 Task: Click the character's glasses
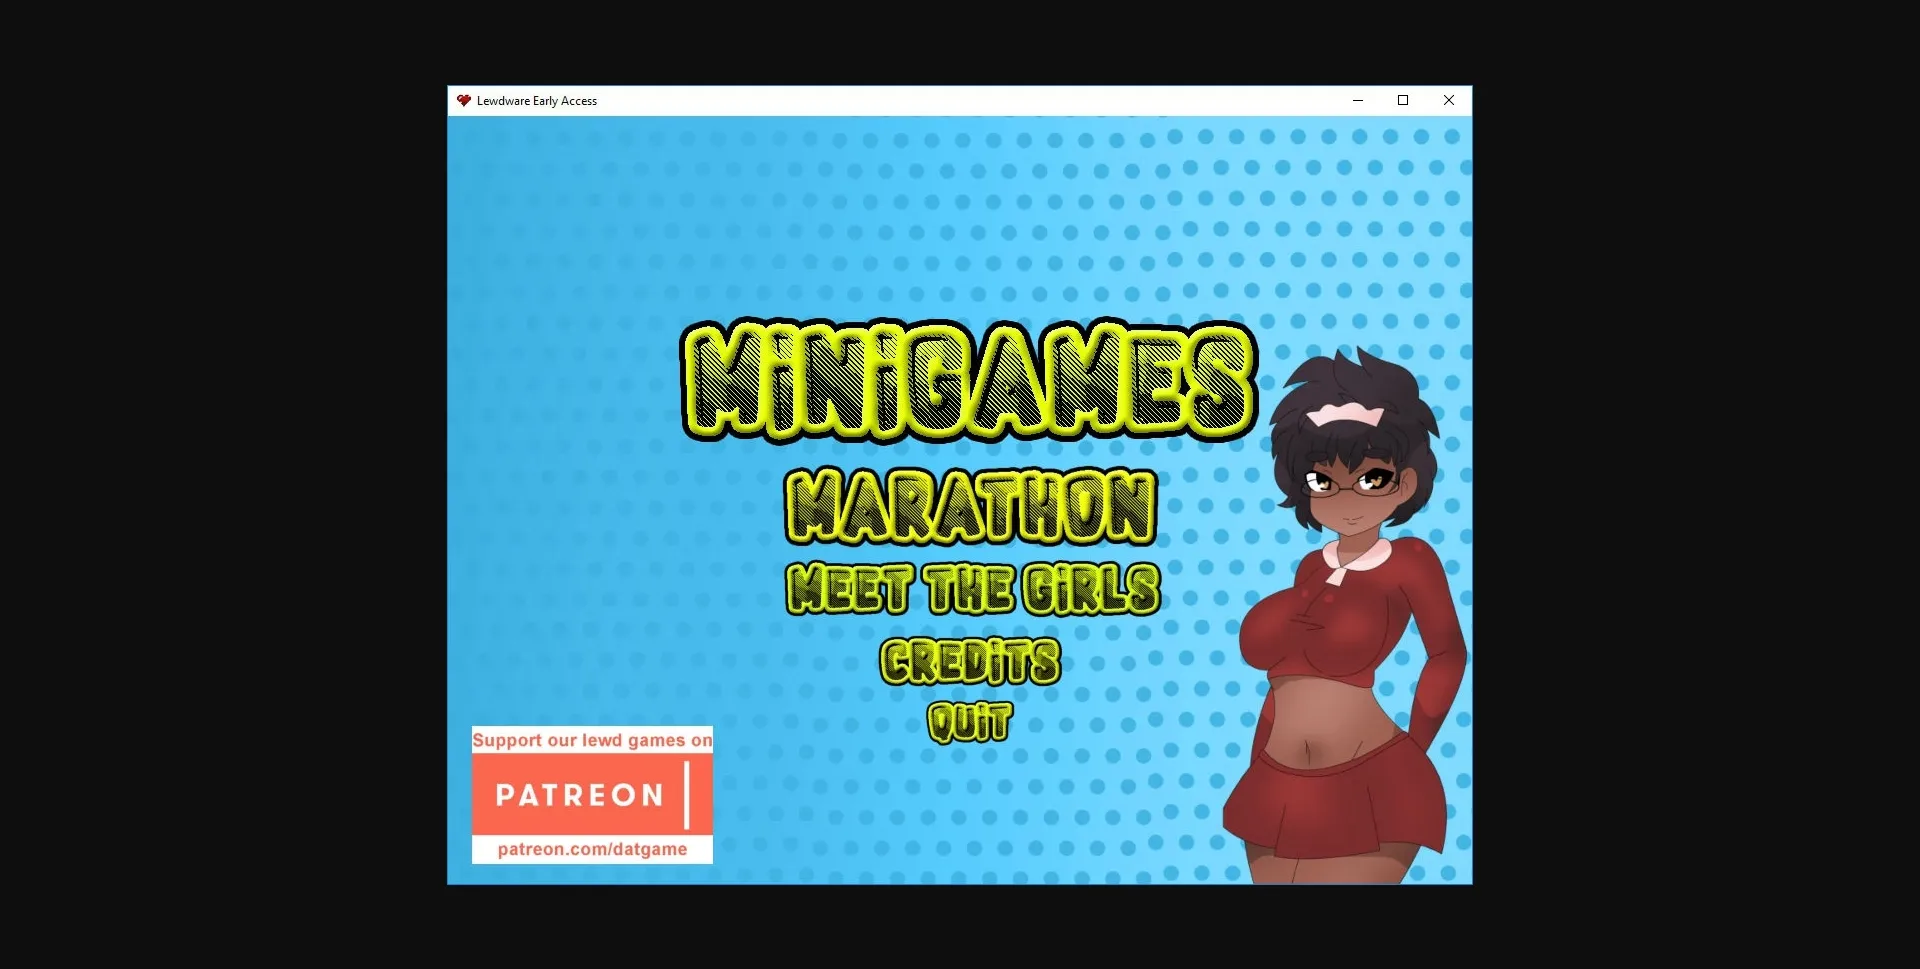tap(1350, 485)
